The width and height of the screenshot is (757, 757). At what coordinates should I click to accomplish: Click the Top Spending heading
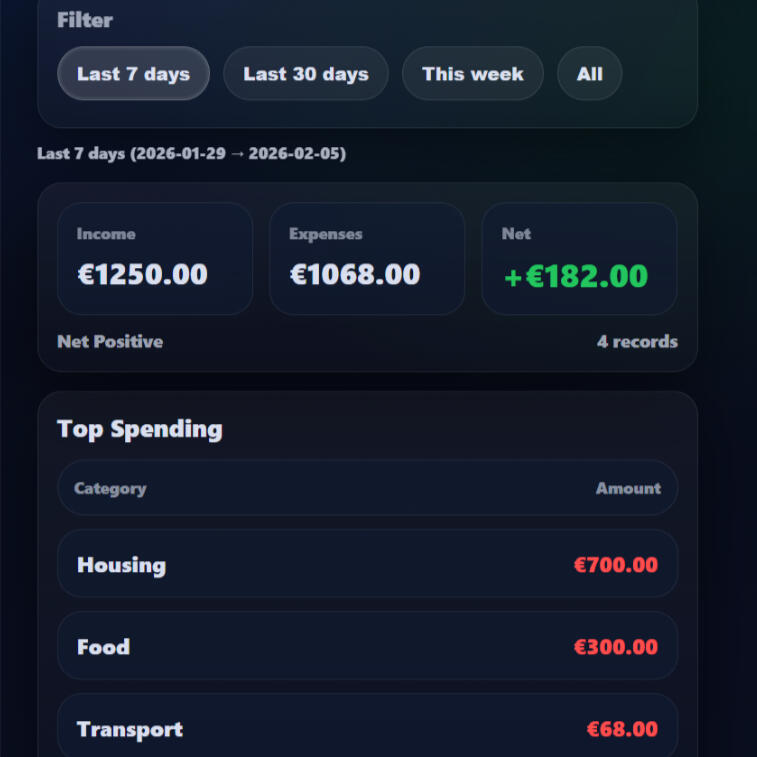click(140, 429)
